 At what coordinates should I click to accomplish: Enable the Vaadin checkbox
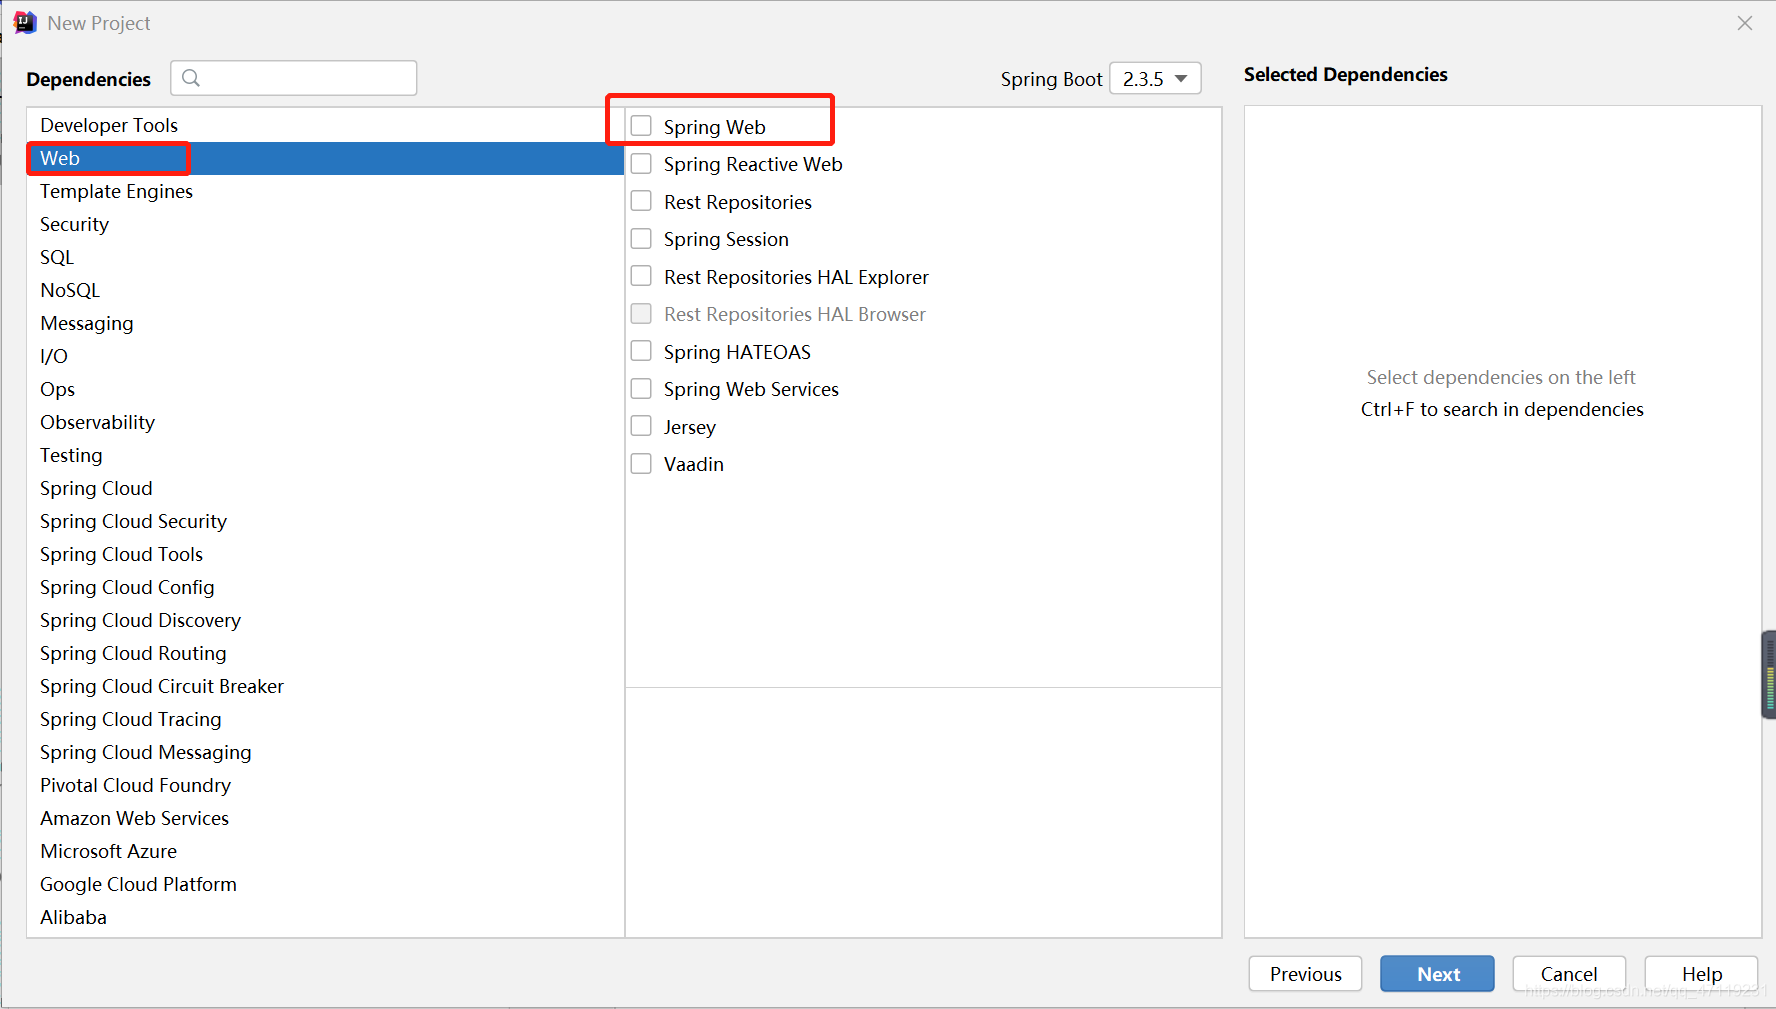(641, 463)
